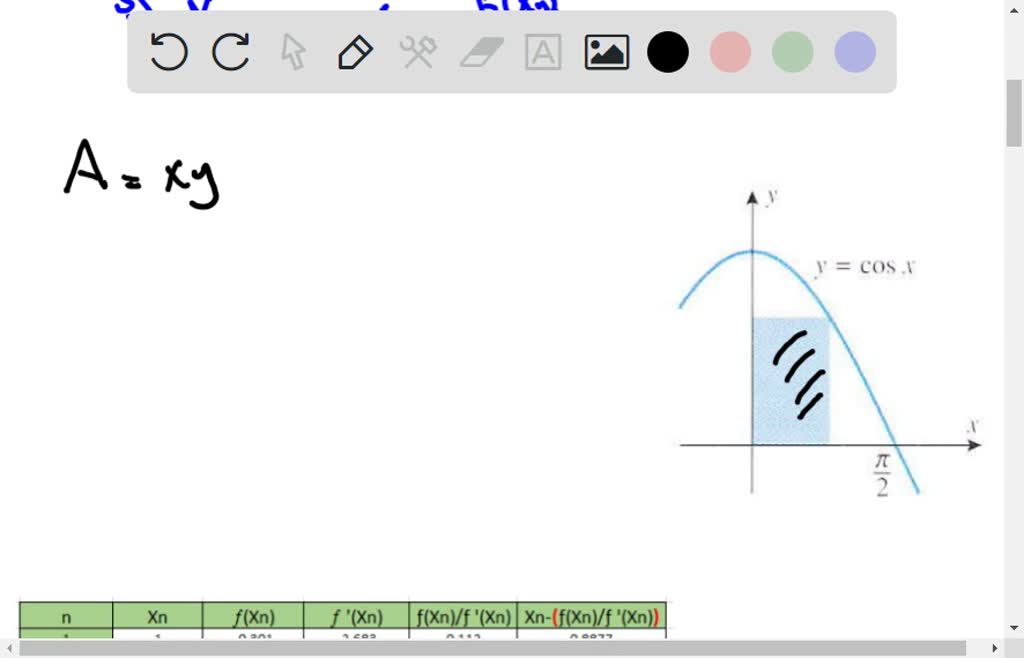Toggle the purple ink color

(x=853, y=52)
